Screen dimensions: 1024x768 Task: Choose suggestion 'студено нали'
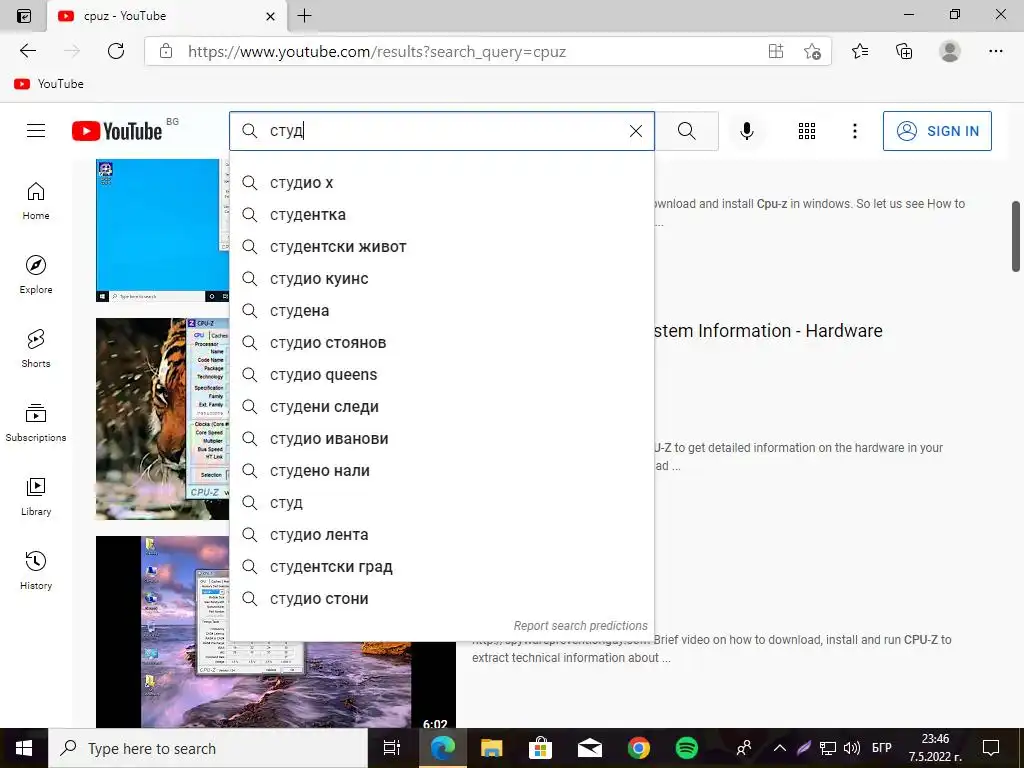(442, 471)
